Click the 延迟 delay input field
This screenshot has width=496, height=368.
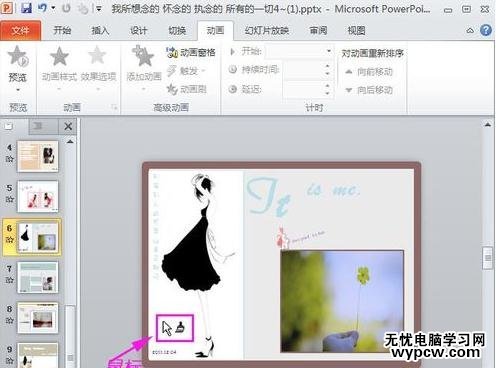pyautogui.click(x=303, y=89)
